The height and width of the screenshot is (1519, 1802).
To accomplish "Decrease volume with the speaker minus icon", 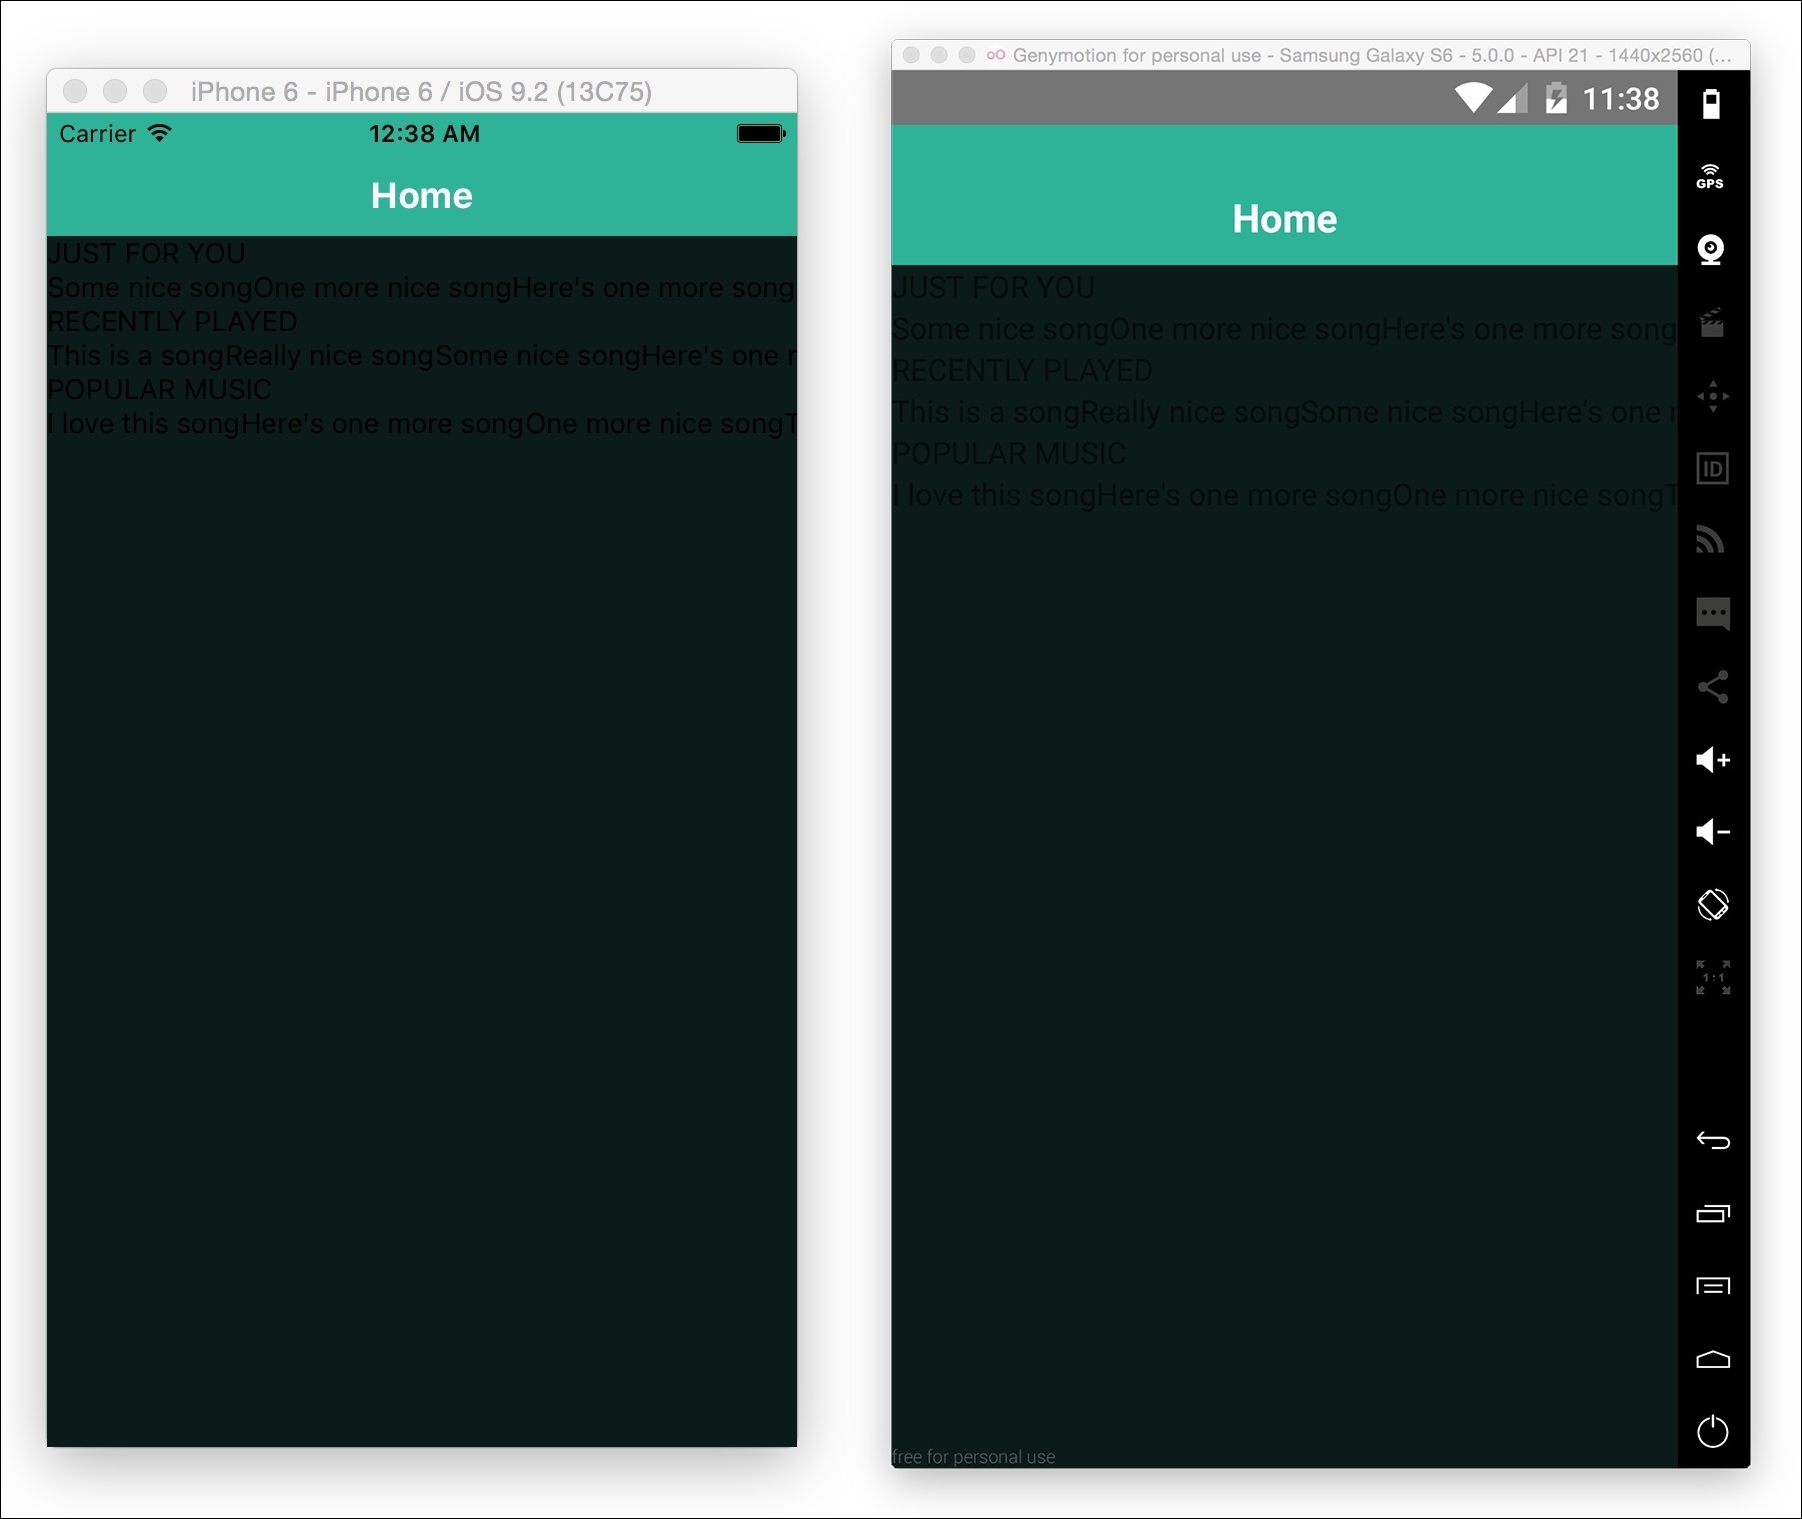I will point(1712,832).
